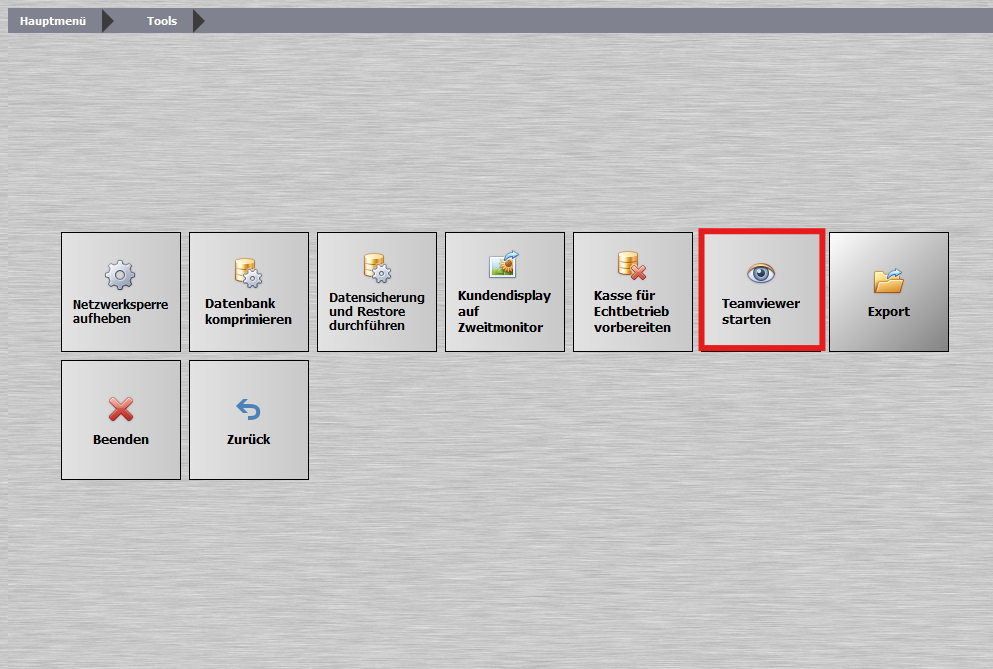Prepare Kasse für Echtbetrieb vorbereiten
993x669 pixels.
click(x=632, y=291)
